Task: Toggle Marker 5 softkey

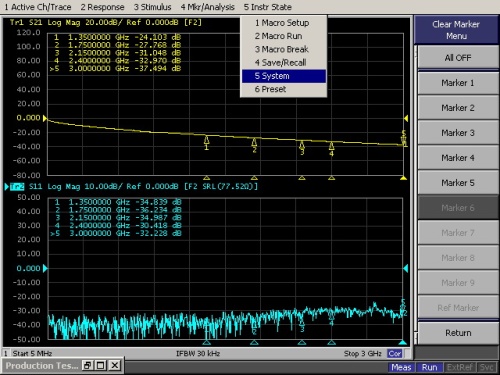Action: click(x=458, y=183)
